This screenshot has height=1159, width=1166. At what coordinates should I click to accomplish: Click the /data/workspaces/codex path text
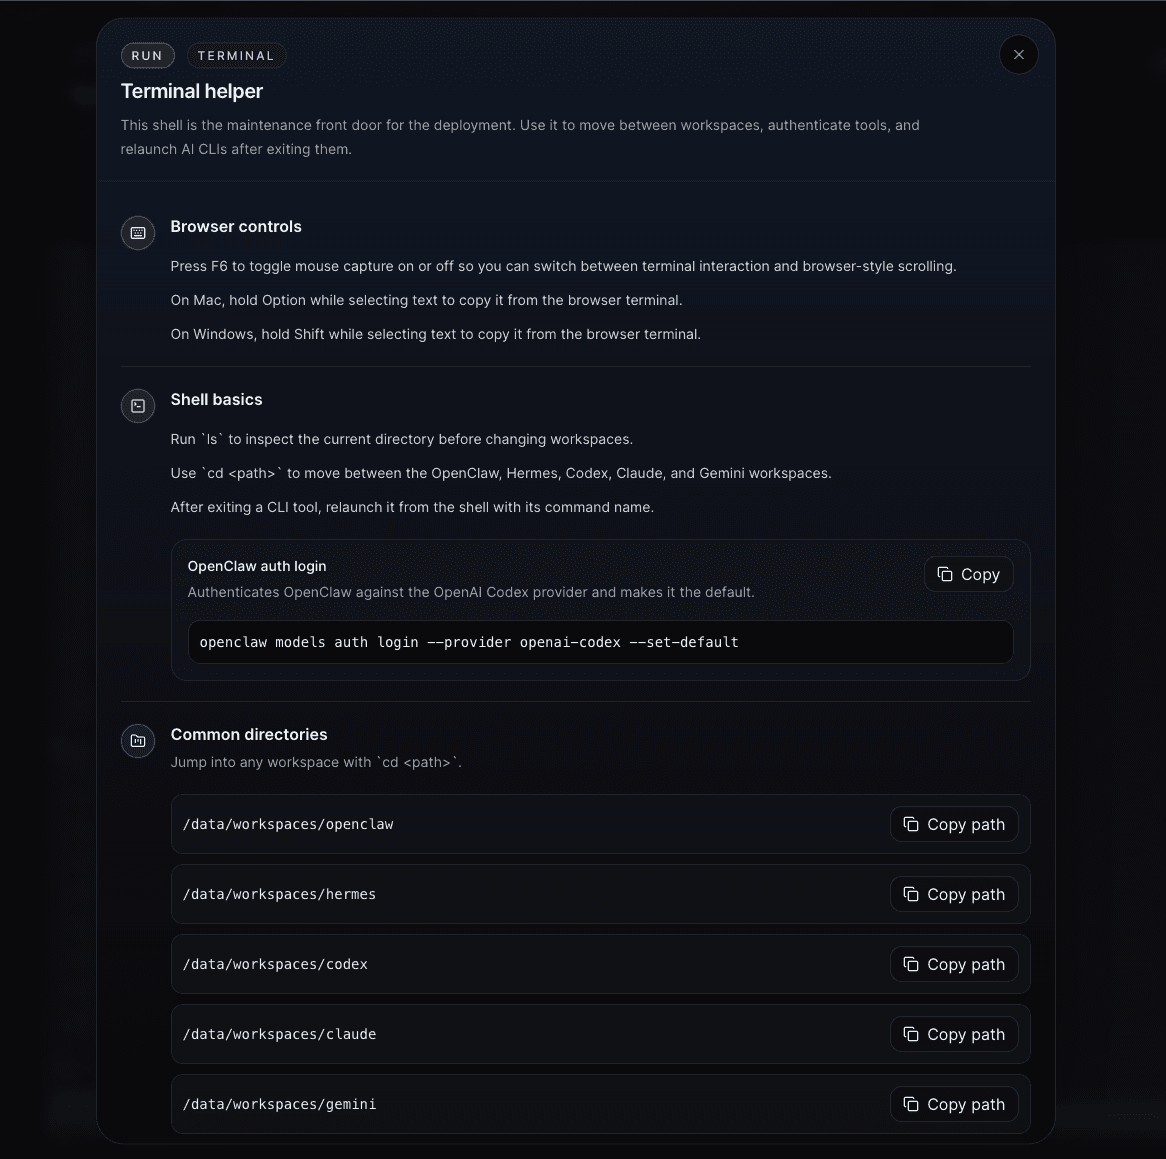coord(275,963)
